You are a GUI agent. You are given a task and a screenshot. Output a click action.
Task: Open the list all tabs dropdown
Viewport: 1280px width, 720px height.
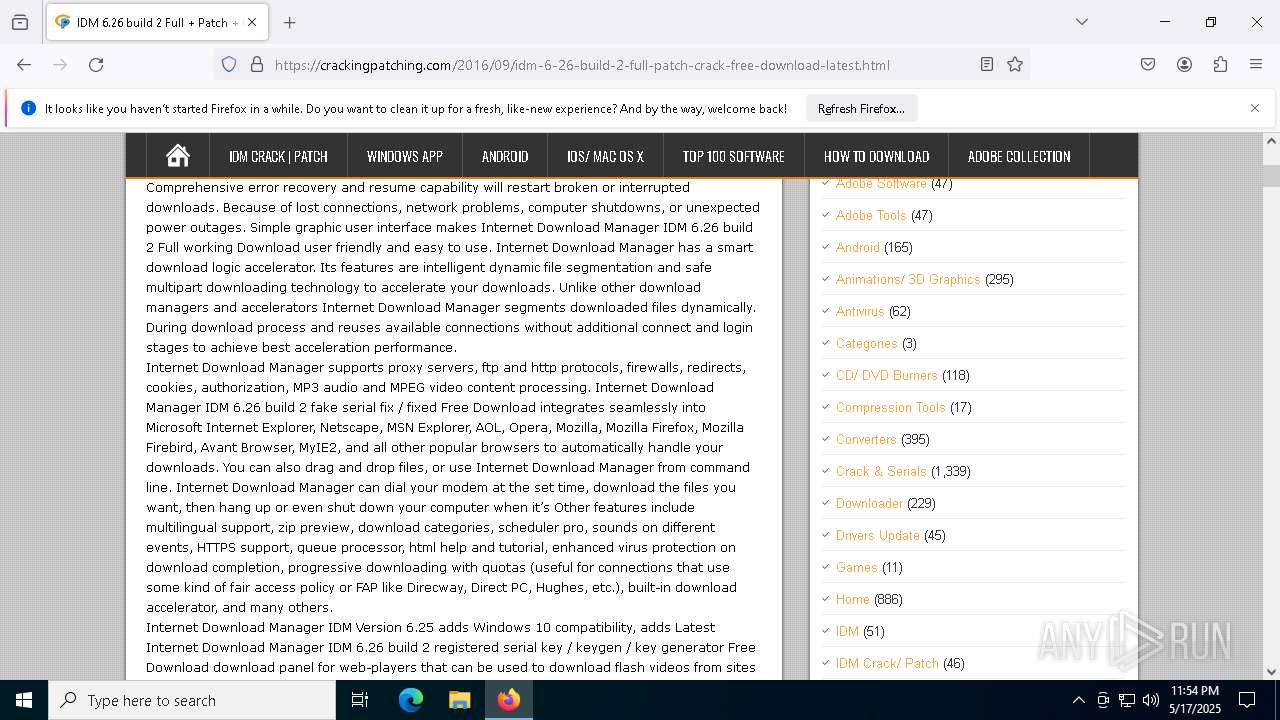[x=1081, y=22]
